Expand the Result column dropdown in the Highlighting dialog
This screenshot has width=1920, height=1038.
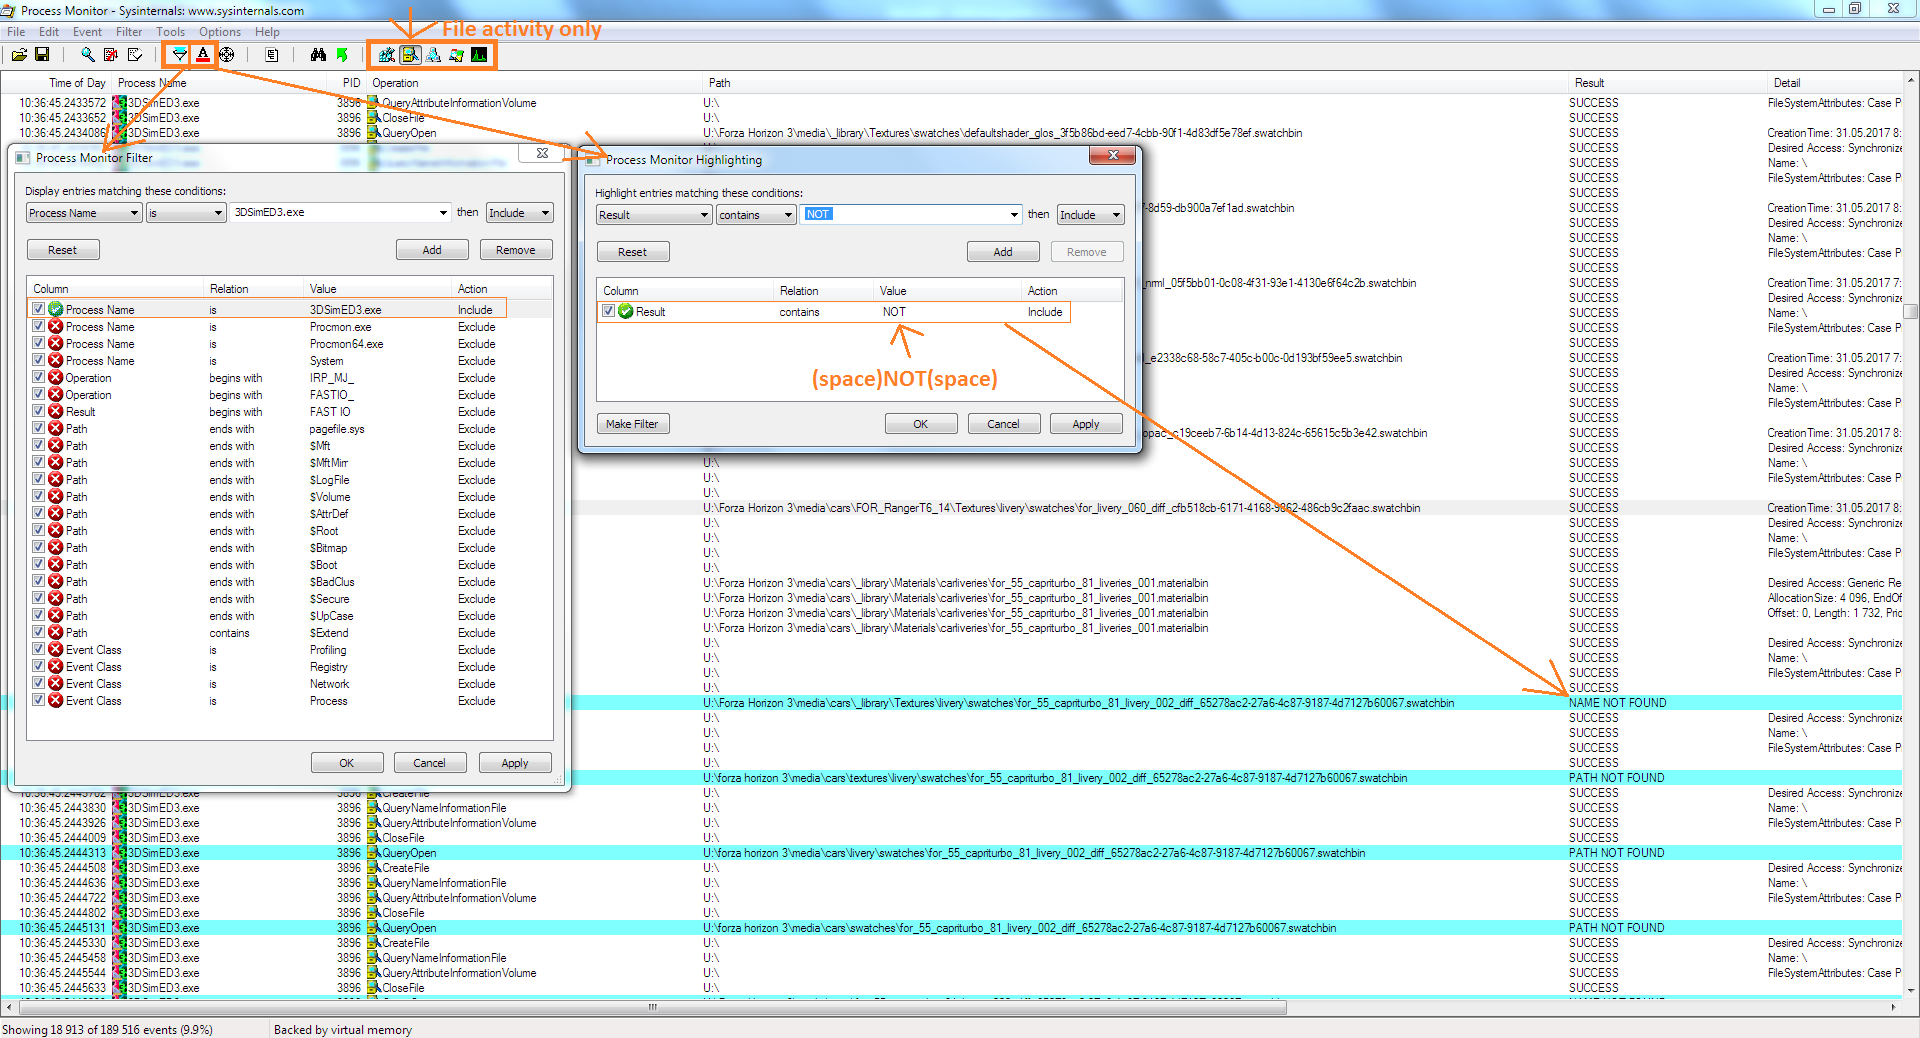pyautogui.click(x=704, y=215)
